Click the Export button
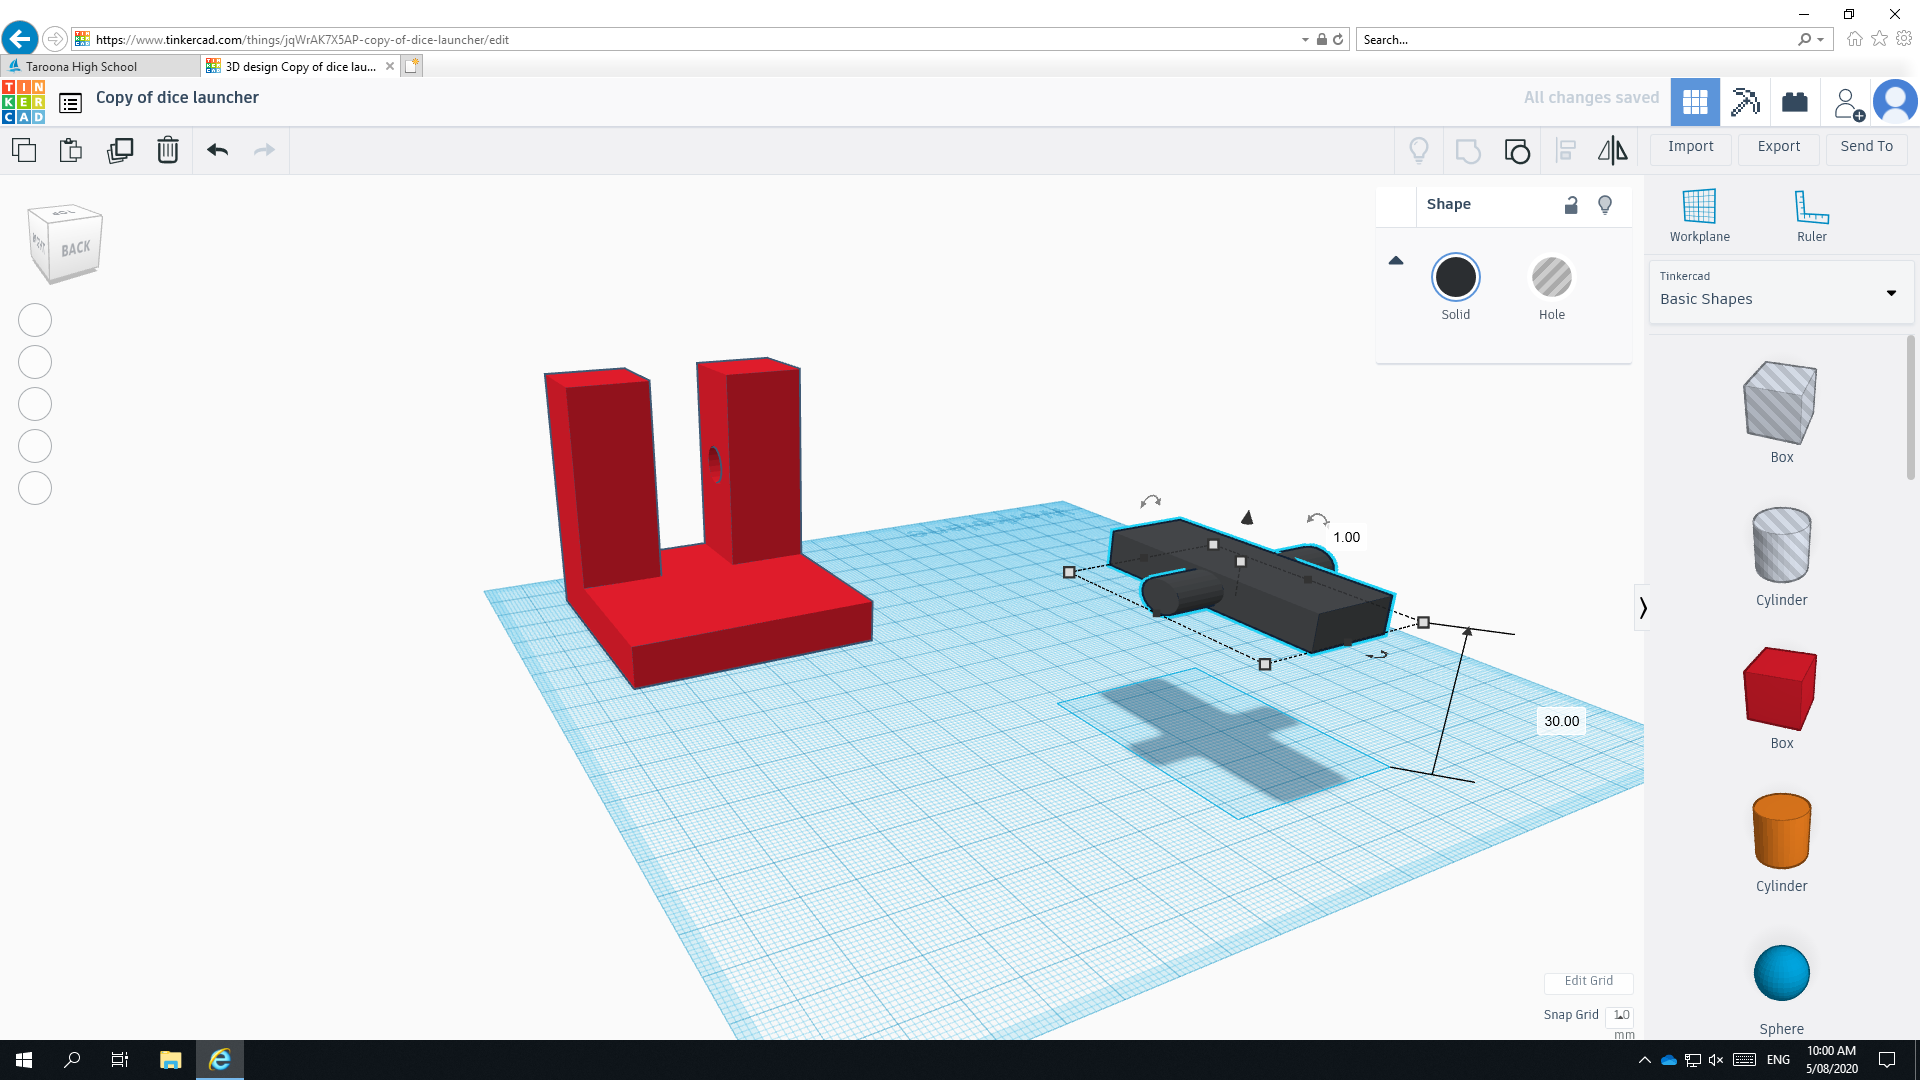Image resolution: width=1920 pixels, height=1080 pixels. click(x=1778, y=147)
